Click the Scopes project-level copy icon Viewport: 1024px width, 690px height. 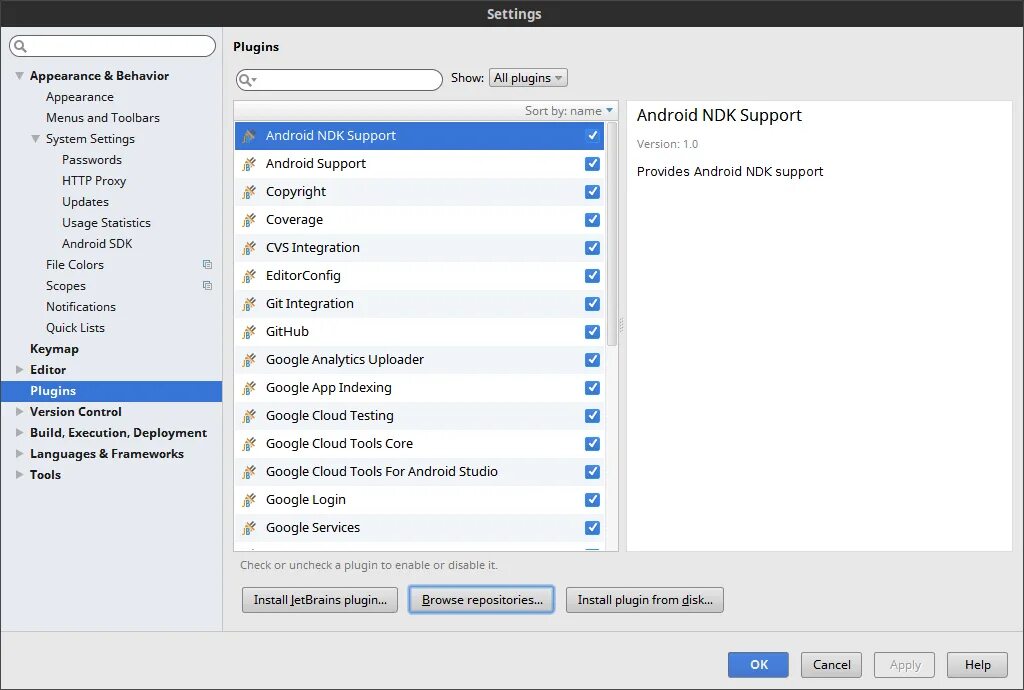coord(207,285)
